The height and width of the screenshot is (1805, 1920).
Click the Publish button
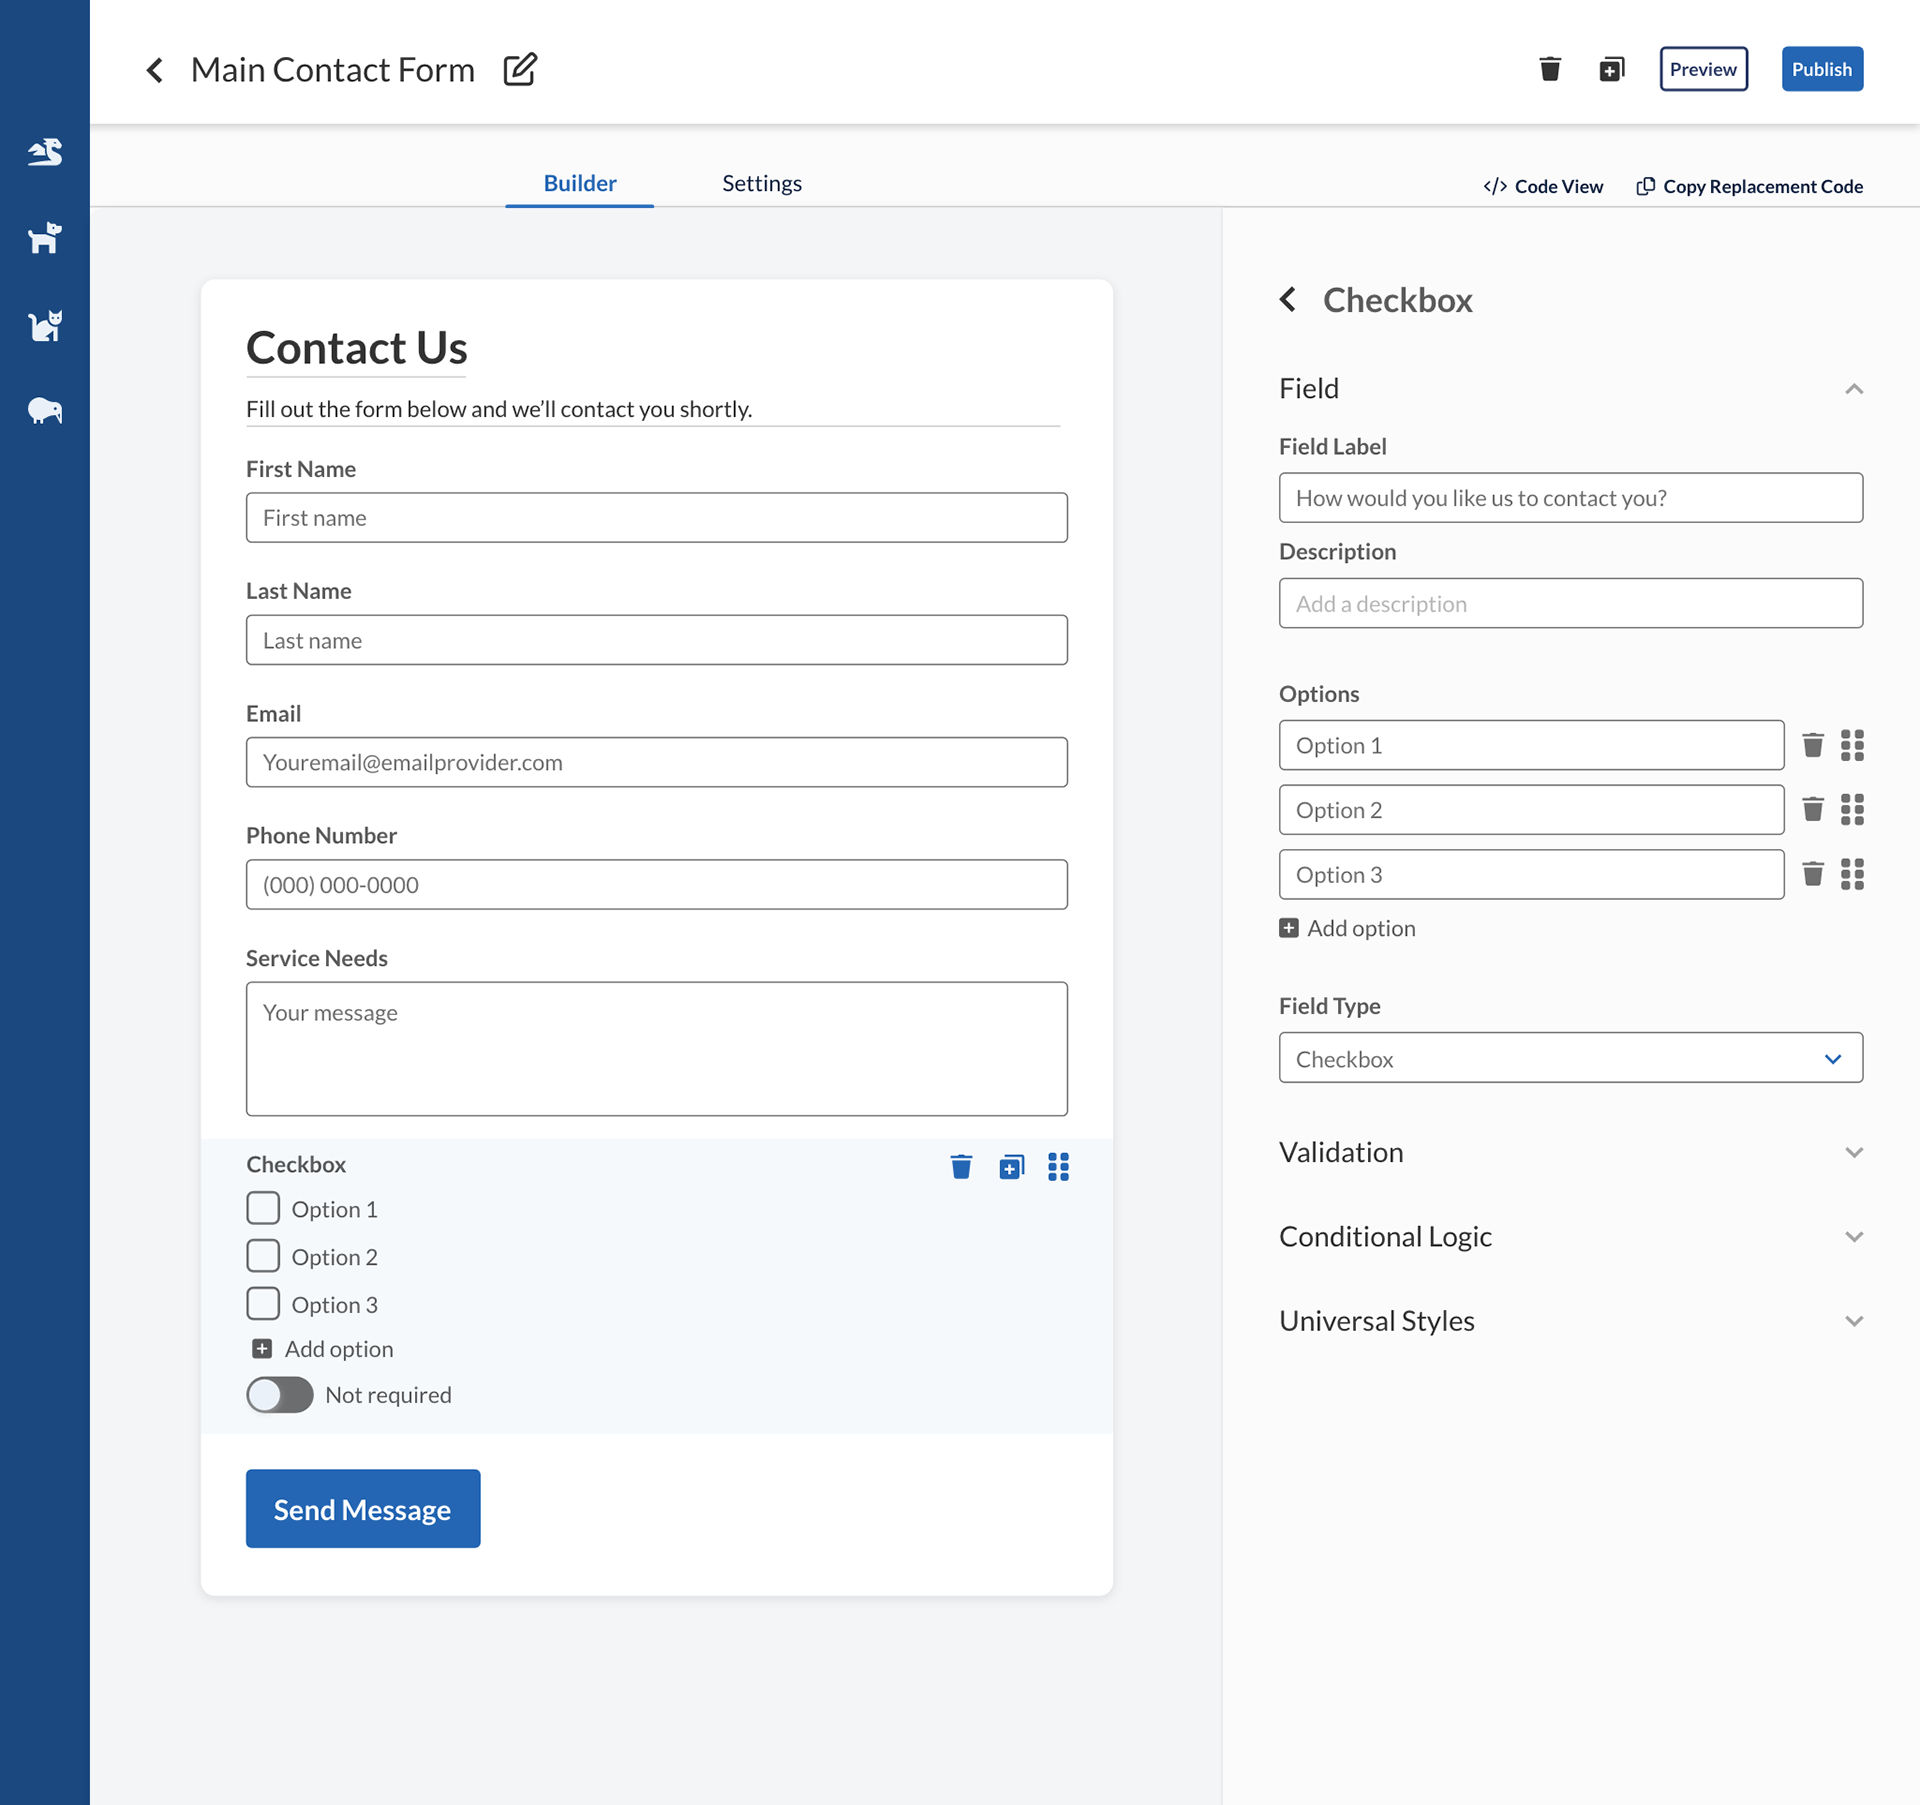[1822, 69]
